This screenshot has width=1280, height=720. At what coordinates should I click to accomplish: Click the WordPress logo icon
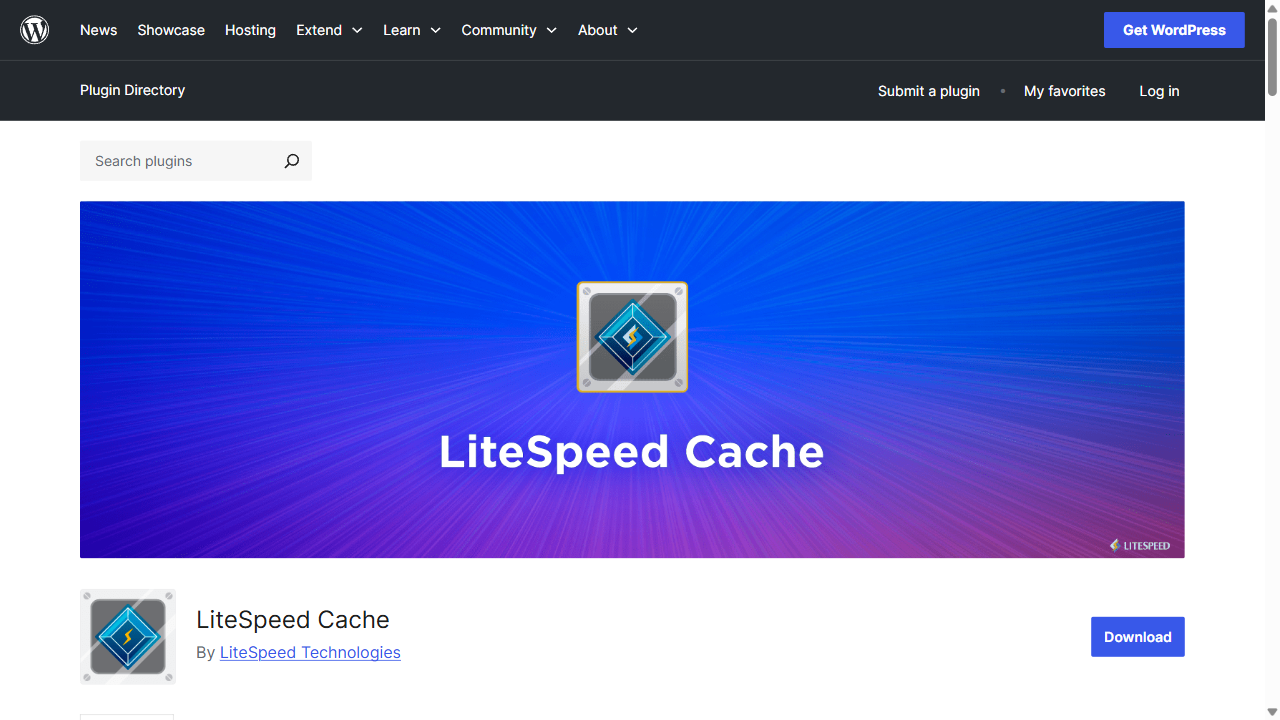pyautogui.click(x=34, y=29)
